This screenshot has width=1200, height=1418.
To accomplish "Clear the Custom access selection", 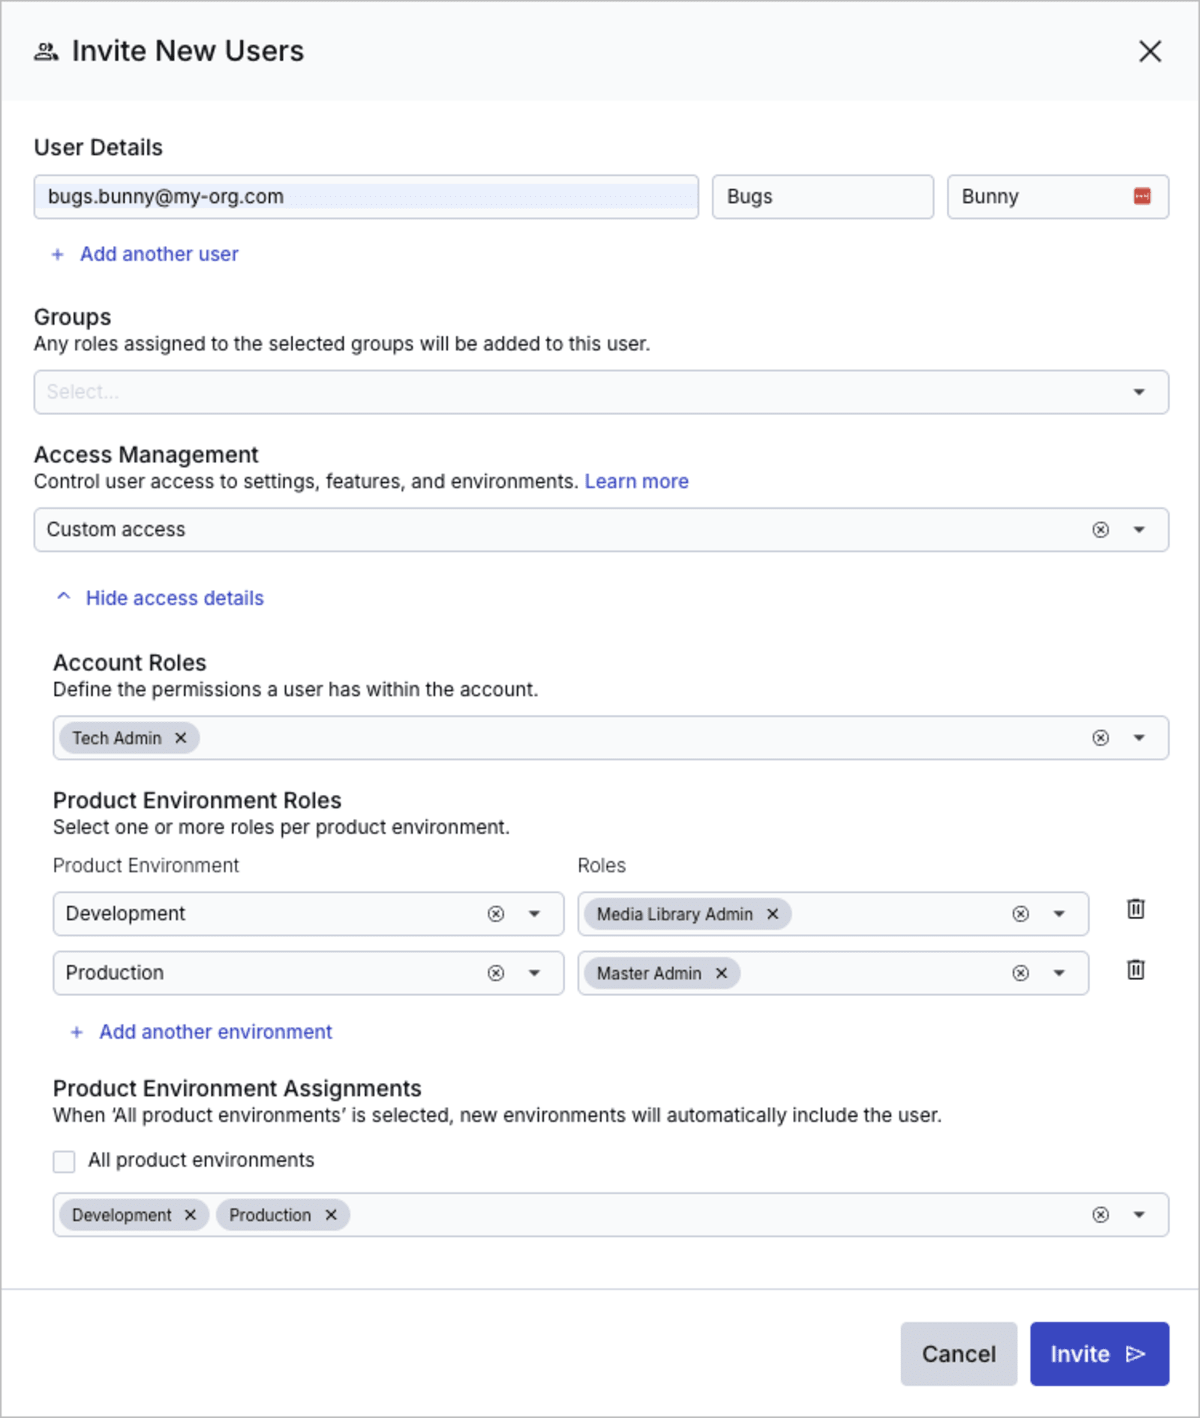I will [x=1100, y=529].
